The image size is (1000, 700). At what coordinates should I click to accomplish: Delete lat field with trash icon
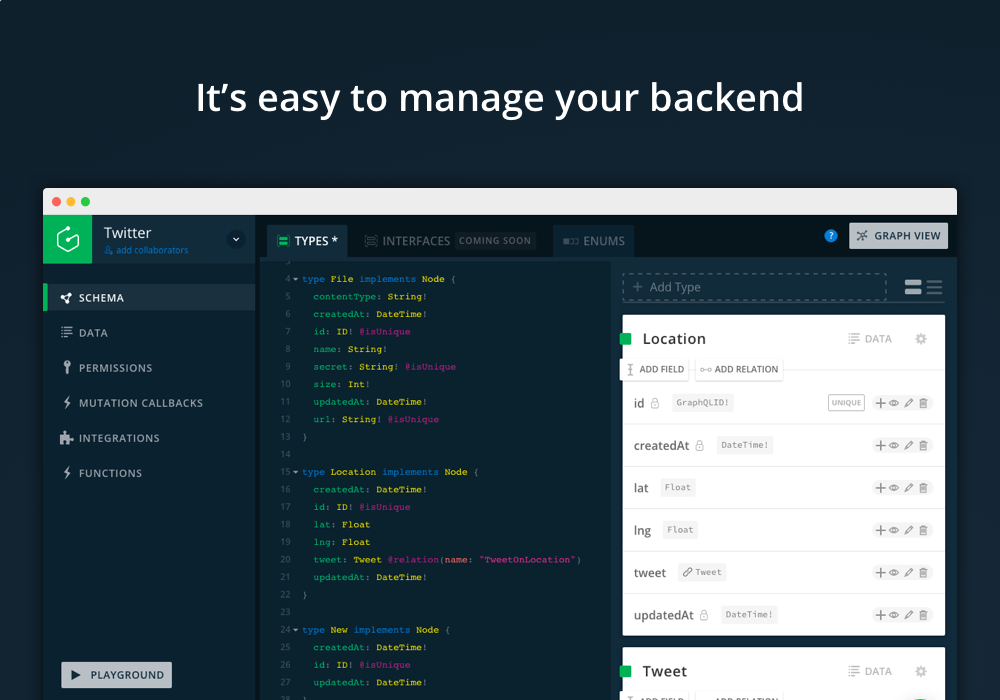pos(923,488)
